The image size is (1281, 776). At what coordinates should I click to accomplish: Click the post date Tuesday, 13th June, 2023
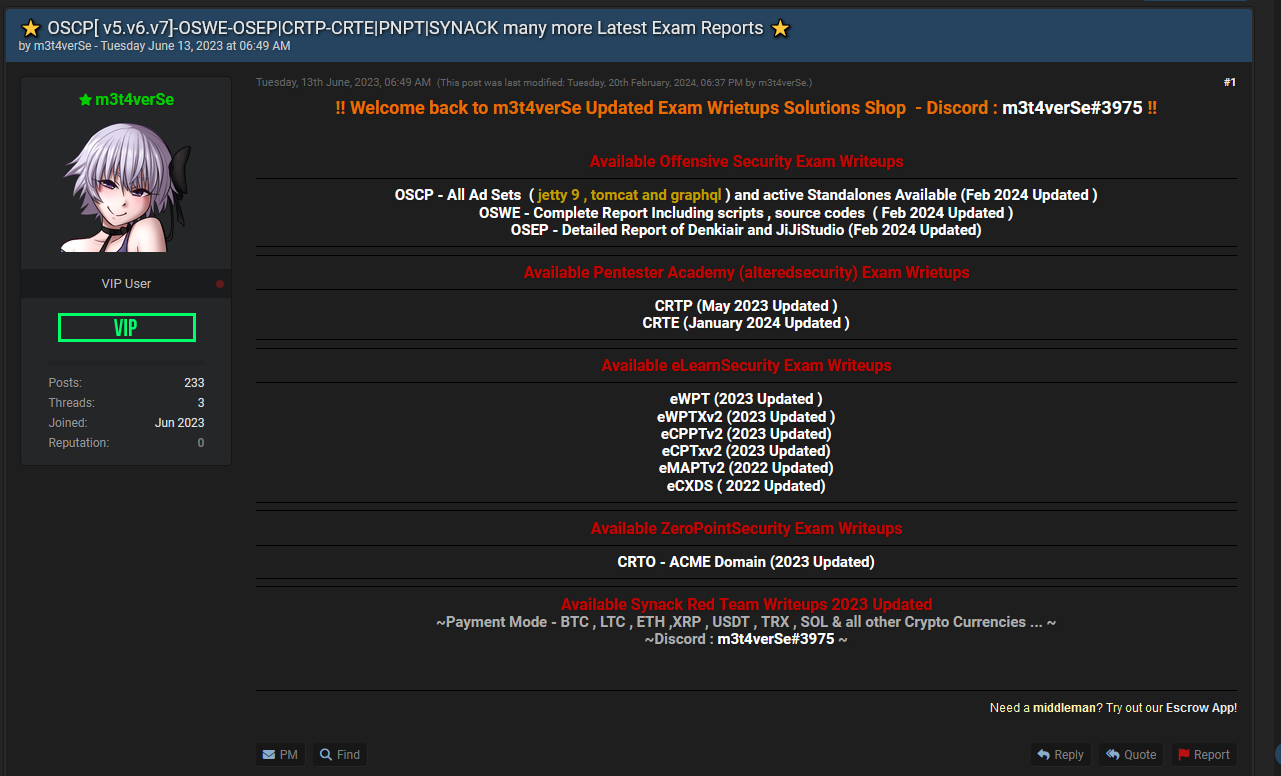(343, 82)
